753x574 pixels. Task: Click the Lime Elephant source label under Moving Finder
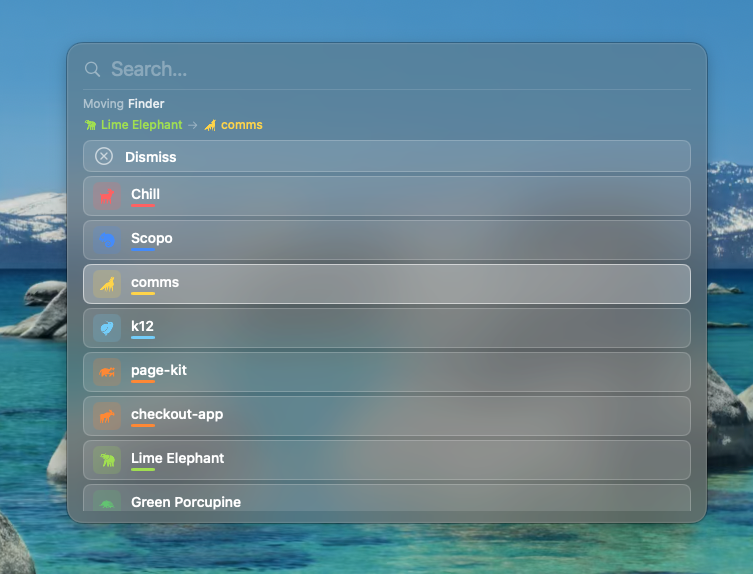142,125
